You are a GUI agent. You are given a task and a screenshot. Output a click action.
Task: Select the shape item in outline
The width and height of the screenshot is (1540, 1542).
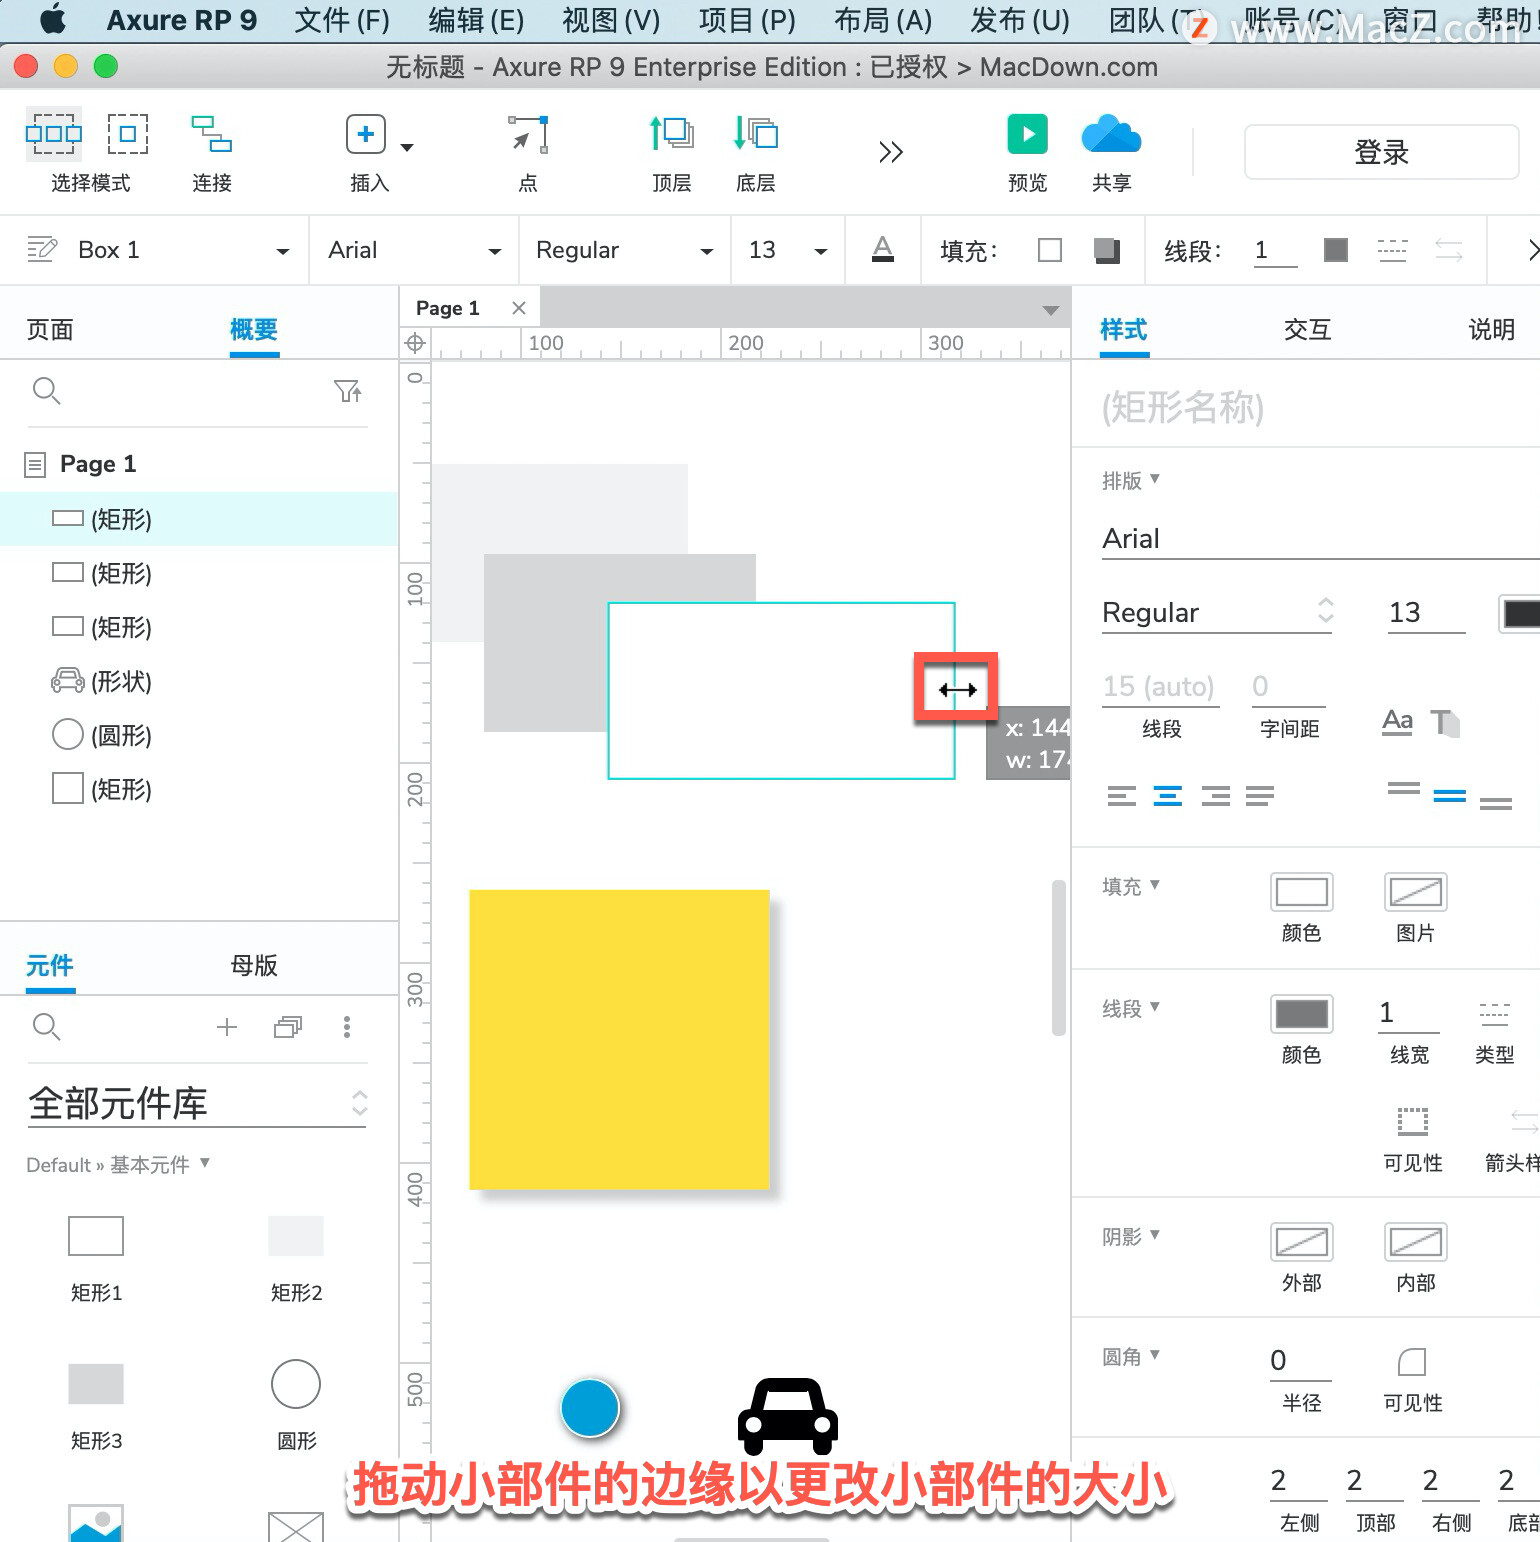pyautogui.click(x=199, y=681)
